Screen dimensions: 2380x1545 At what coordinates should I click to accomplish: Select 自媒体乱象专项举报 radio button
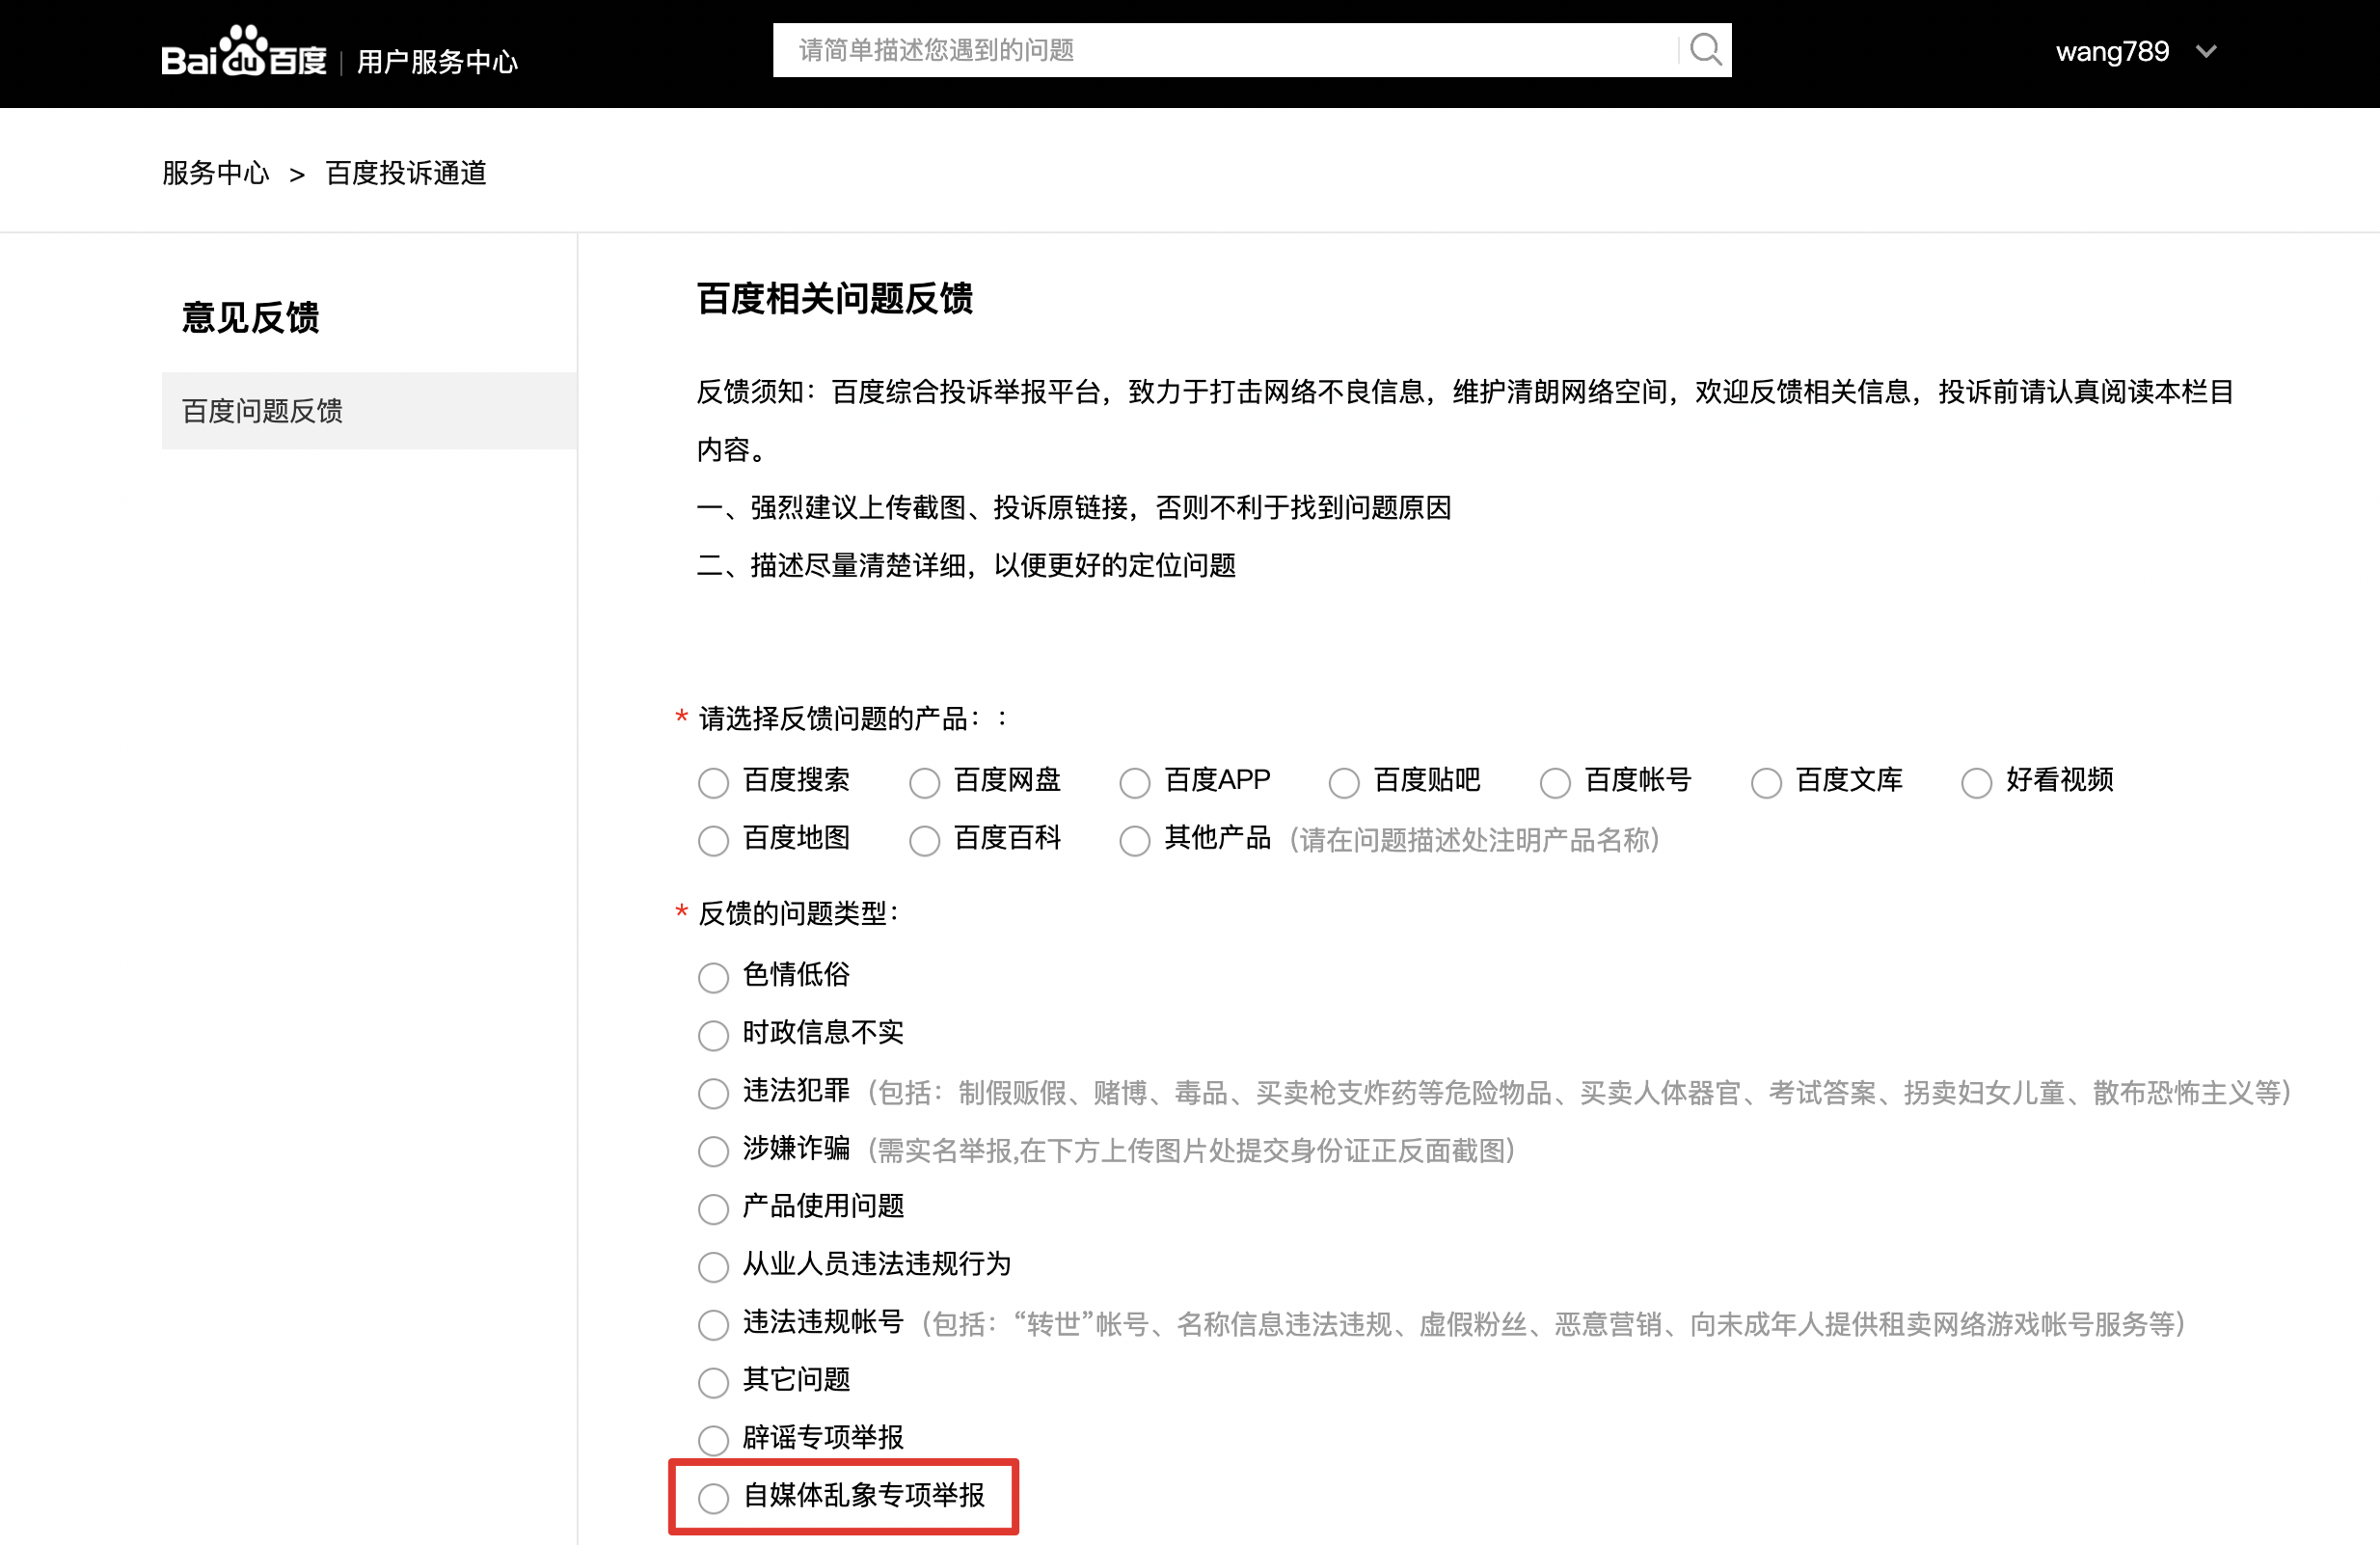pos(713,1498)
